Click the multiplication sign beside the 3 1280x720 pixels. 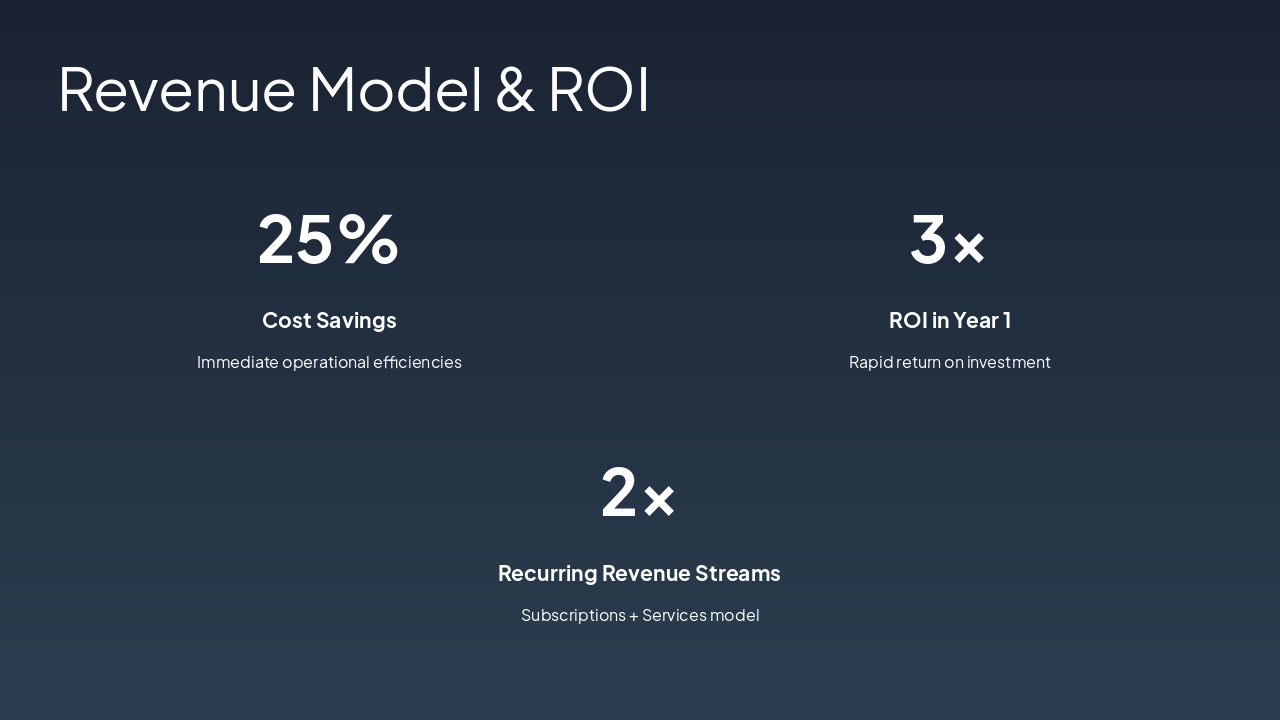pos(969,247)
